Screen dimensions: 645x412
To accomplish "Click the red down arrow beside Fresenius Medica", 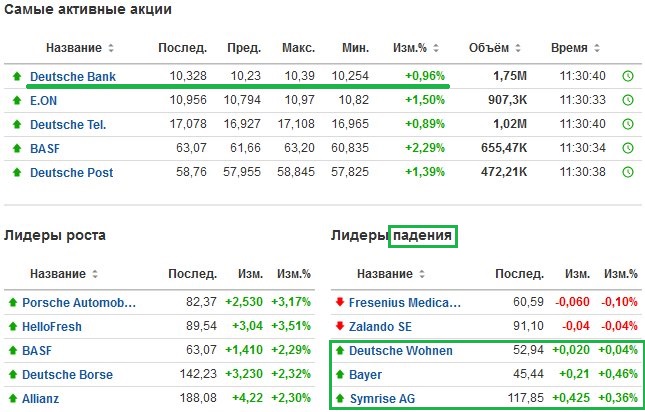I will (340, 302).
